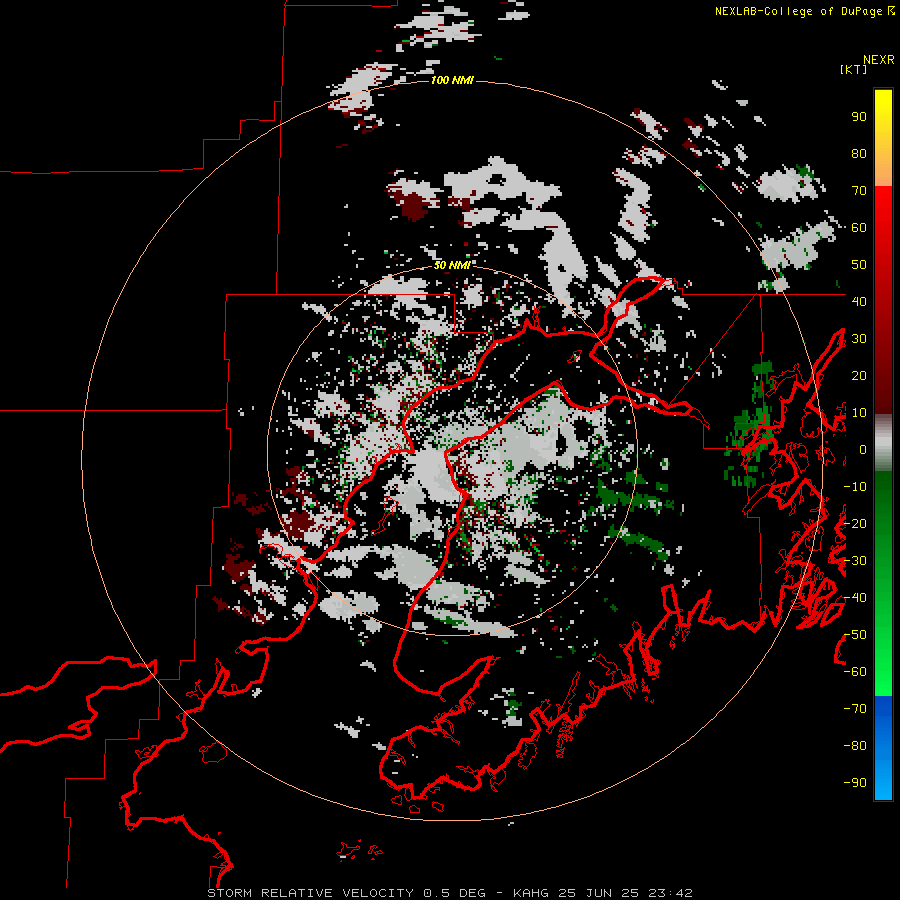Select the -50 knot scale label

tap(855, 635)
